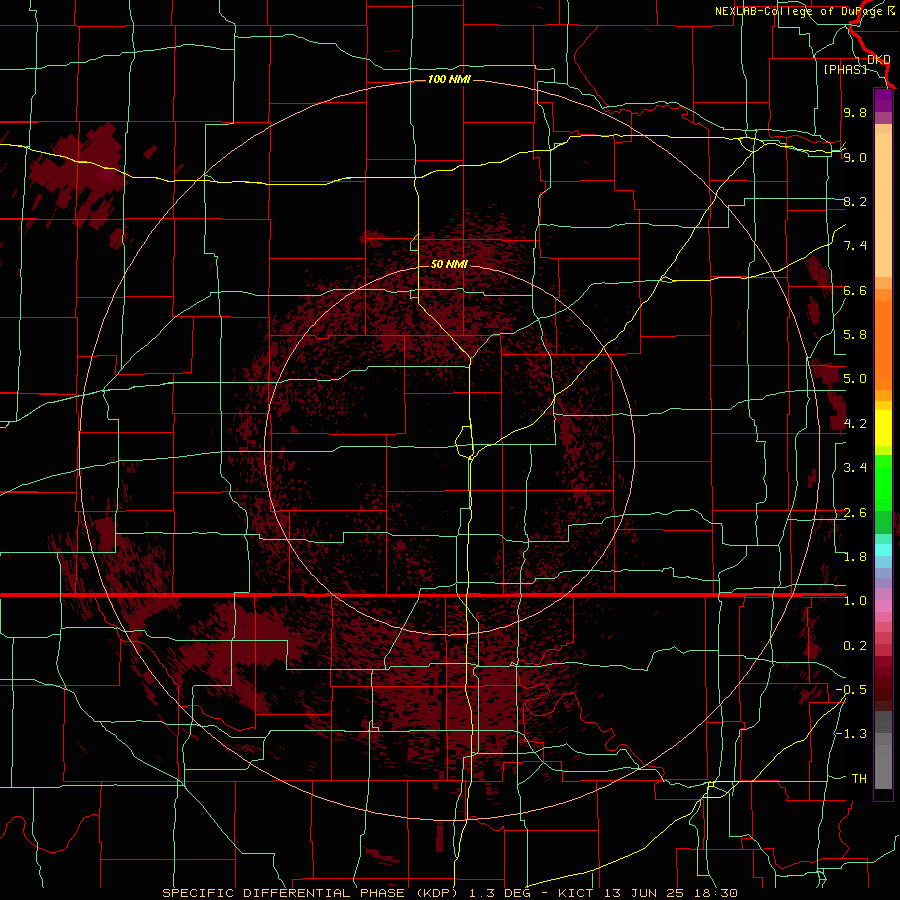Image resolution: width=900 pixels, height=900 pixels.
Task: Click the 6.6 legend value
Action: pyautogui.click(x=855, y=290)
